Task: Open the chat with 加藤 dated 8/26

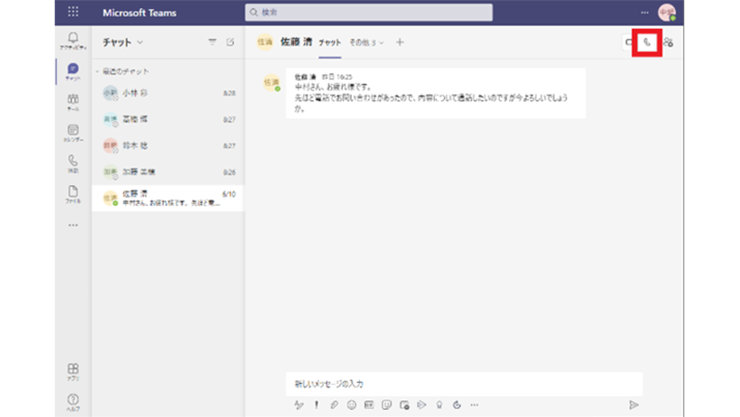Action: [168, 172]
